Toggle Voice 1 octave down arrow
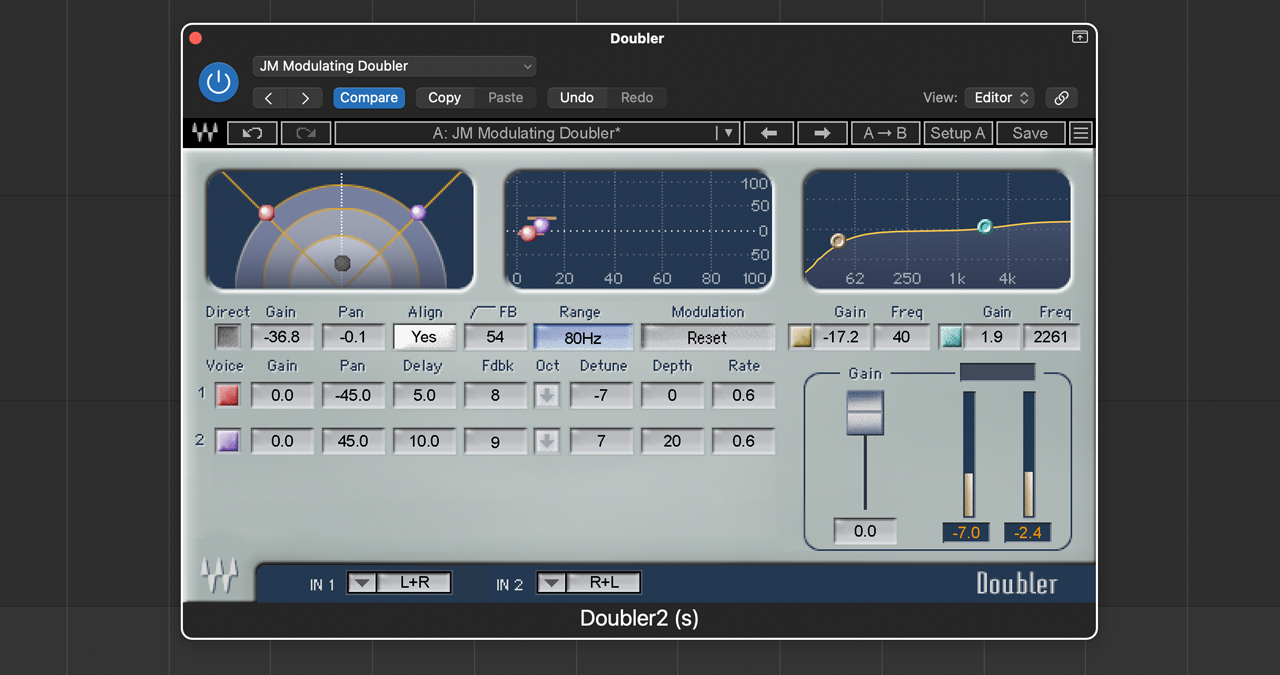Image resolution: width=1280 pixels, height=675 pixels. point(547,396)
